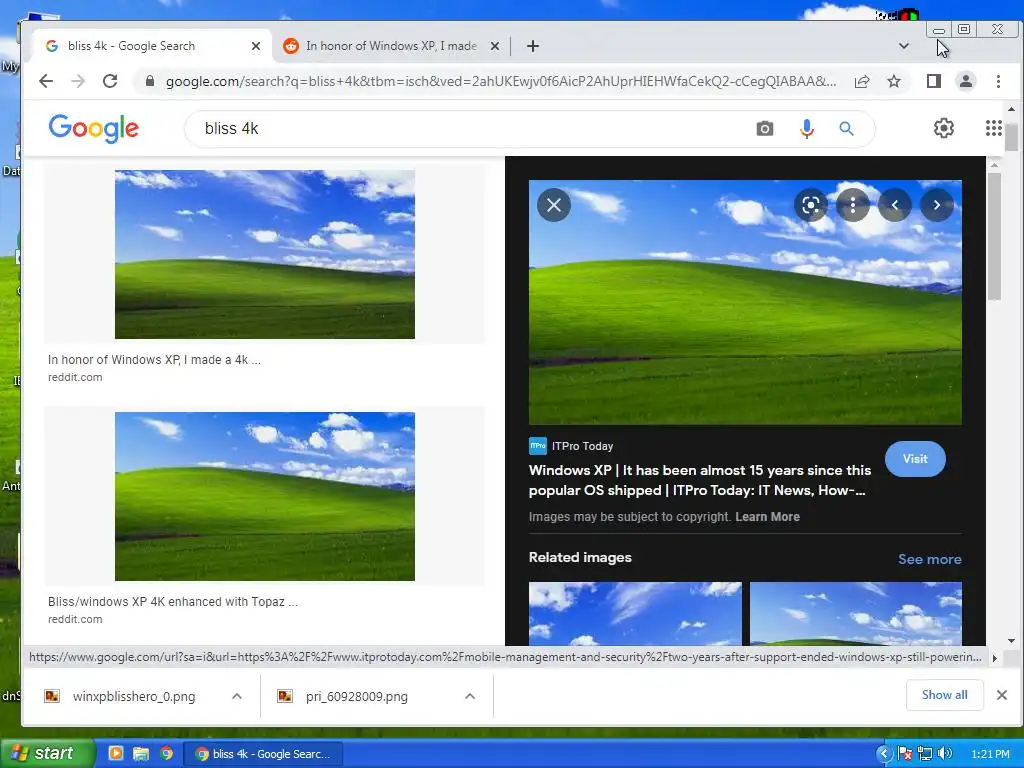Go back with the browser back arrow
1024x768 pixels.
(46, 81)
